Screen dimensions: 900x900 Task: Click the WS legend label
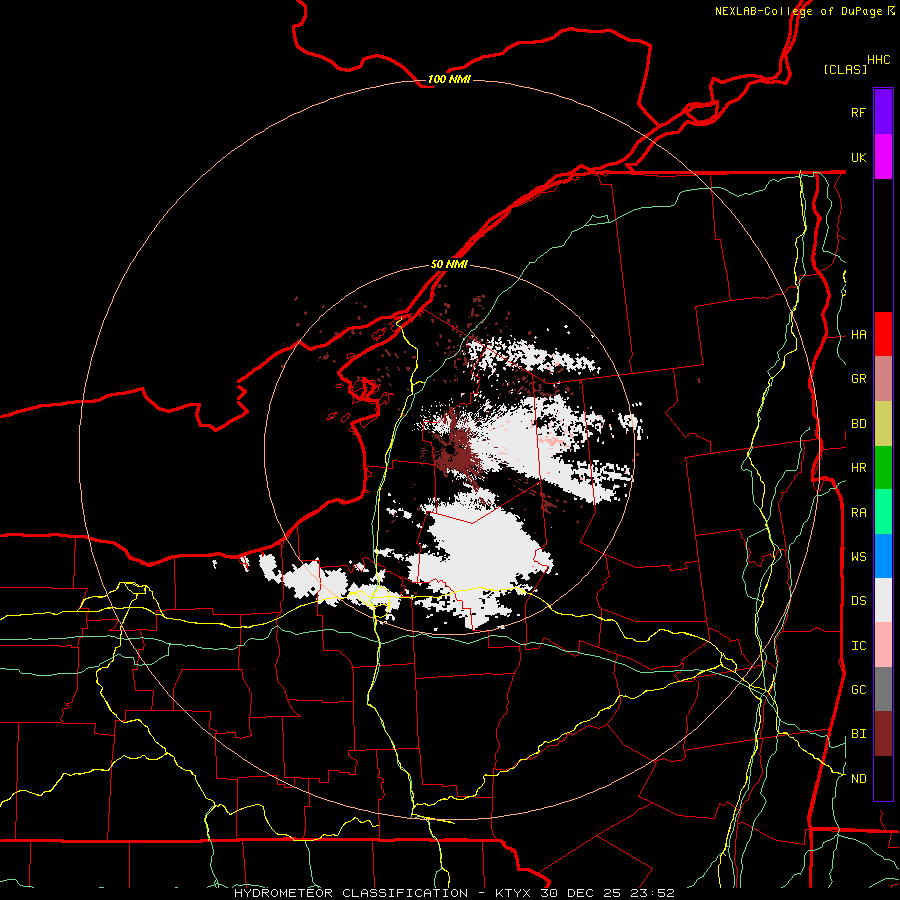(x=858, y=557)
